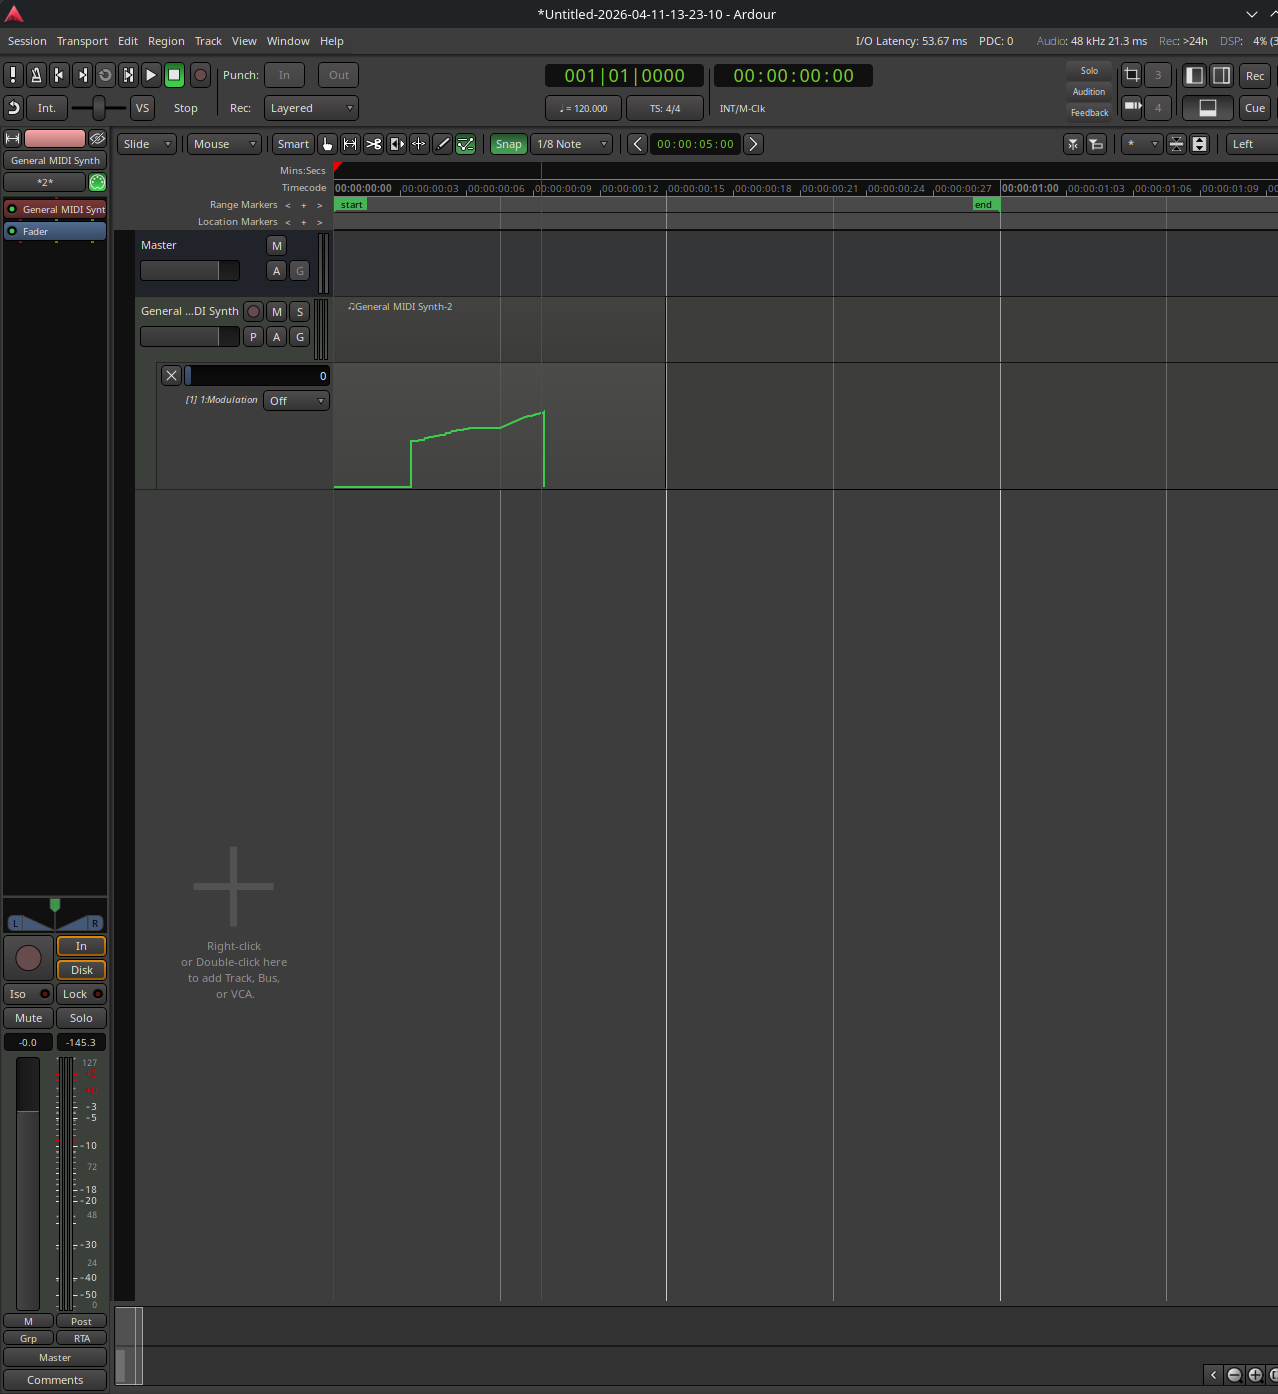The height and width of the screenshot is (1394, 1278).
Task: Expand the Modulation automation mode dropdown
Action: (297, 401)
